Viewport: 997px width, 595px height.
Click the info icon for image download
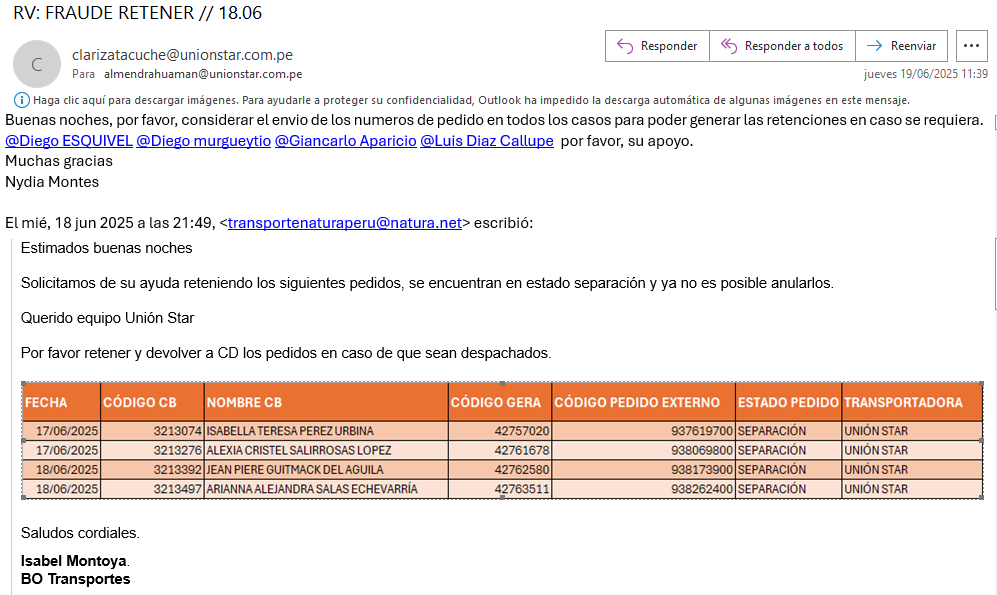pos(22,100)
